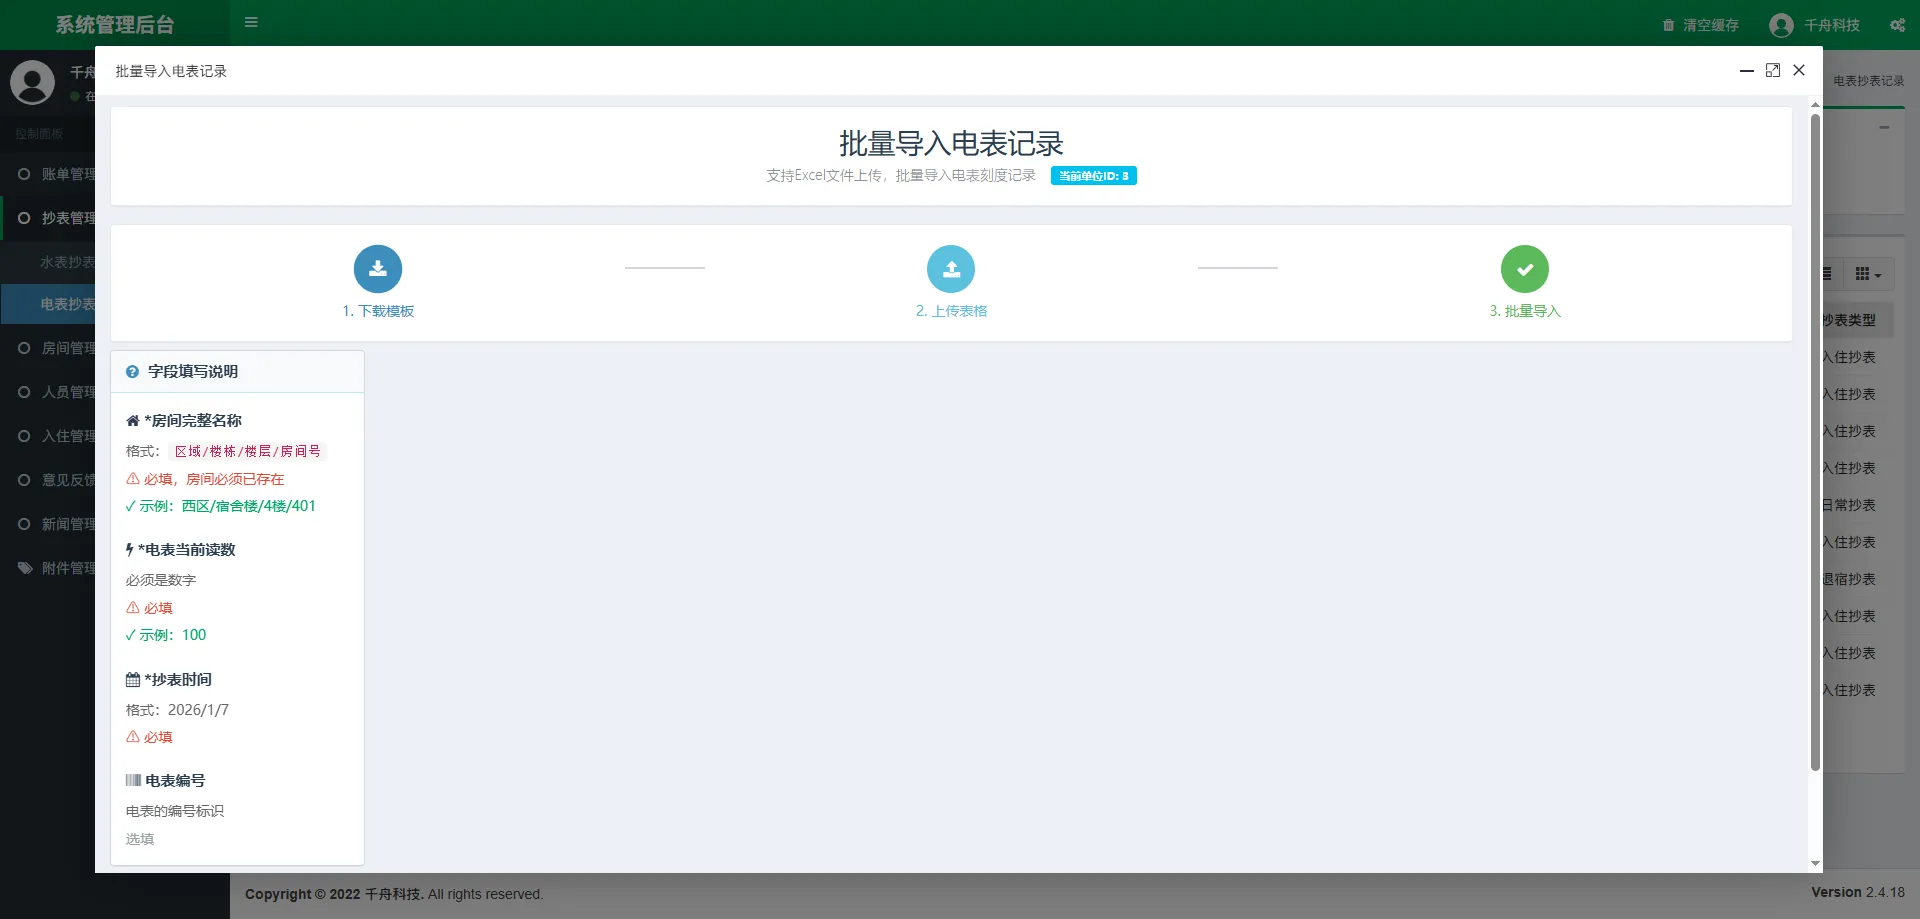The height and width of the screenshot is (919, 1920).
Task: Click the 批量导入 green checkmark icon
Action: (1525, 268)
